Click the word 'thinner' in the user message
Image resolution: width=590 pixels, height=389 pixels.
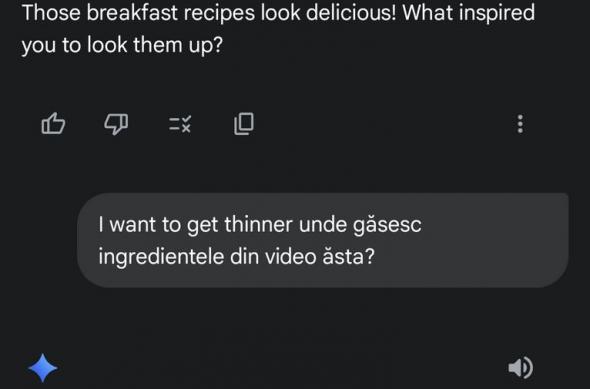point(259,225)
